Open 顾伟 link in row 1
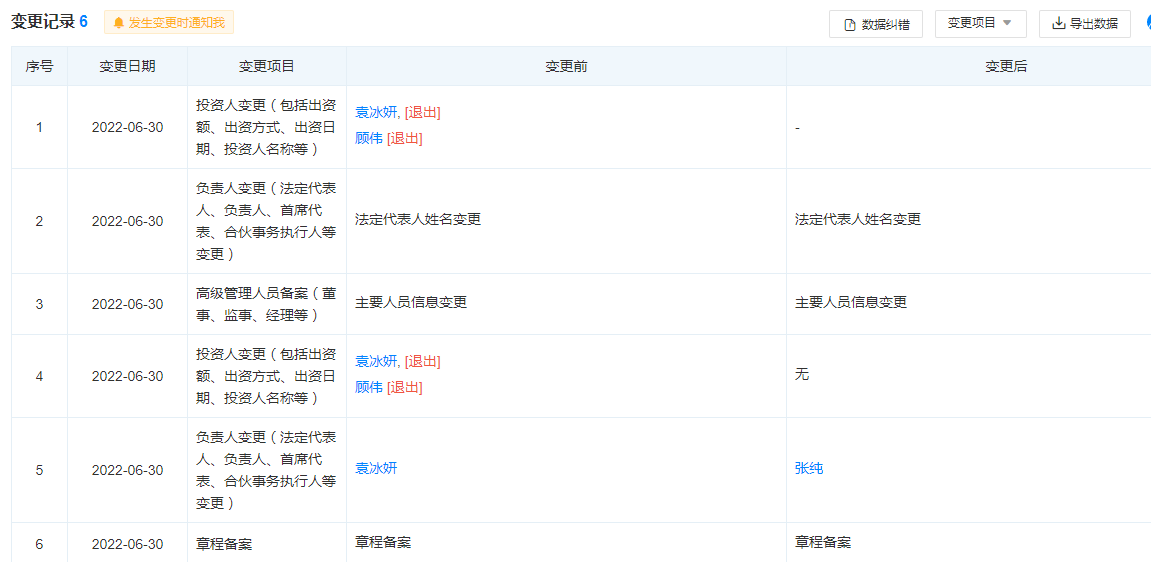 coord(369,138)
